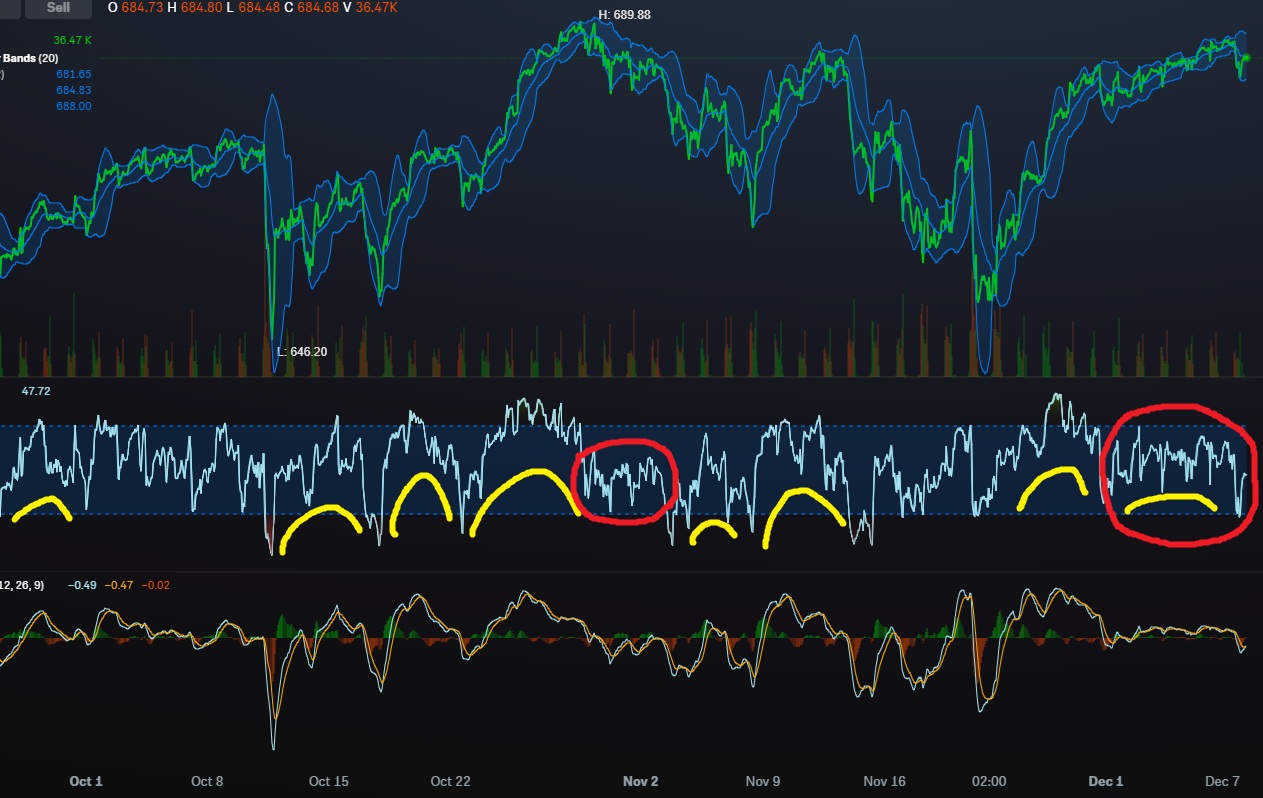Click the Oct 8 date label
The image size is (1263, 798).
[207, 781]
